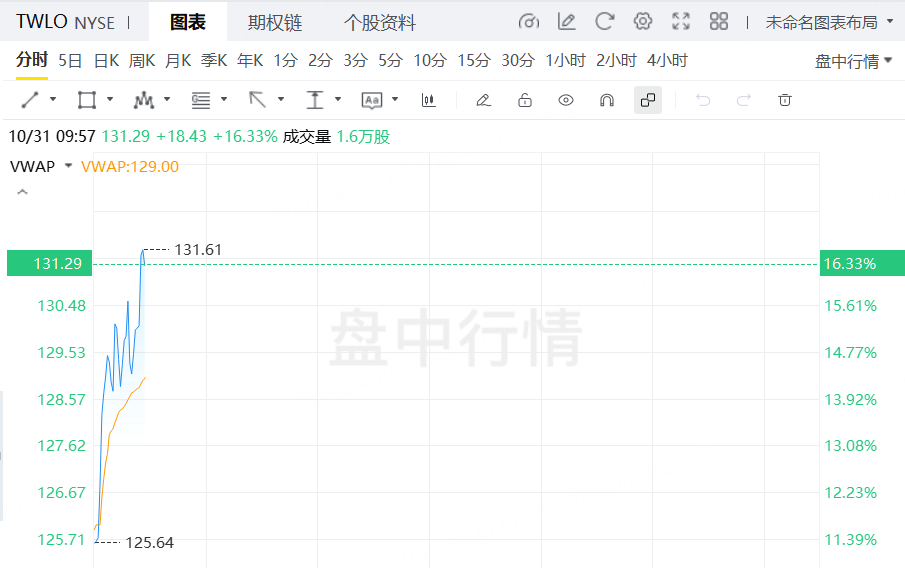Click the pencil edit drawing icon
The image size is (905, 568).
483,100
